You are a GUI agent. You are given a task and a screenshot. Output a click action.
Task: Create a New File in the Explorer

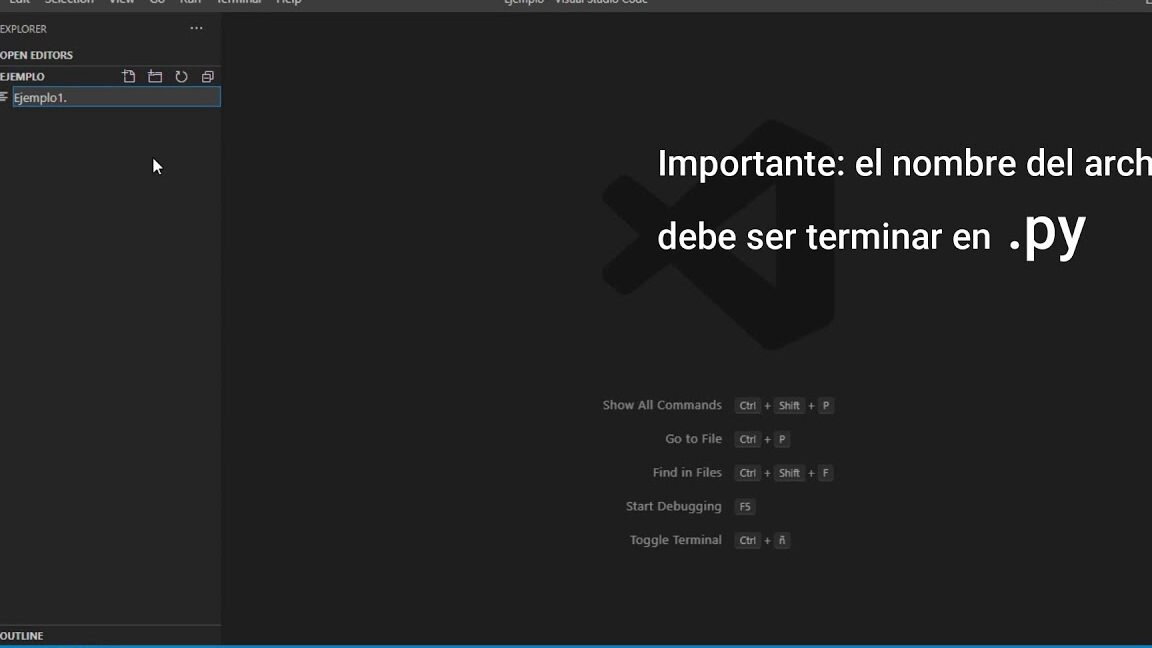[129, 76]
